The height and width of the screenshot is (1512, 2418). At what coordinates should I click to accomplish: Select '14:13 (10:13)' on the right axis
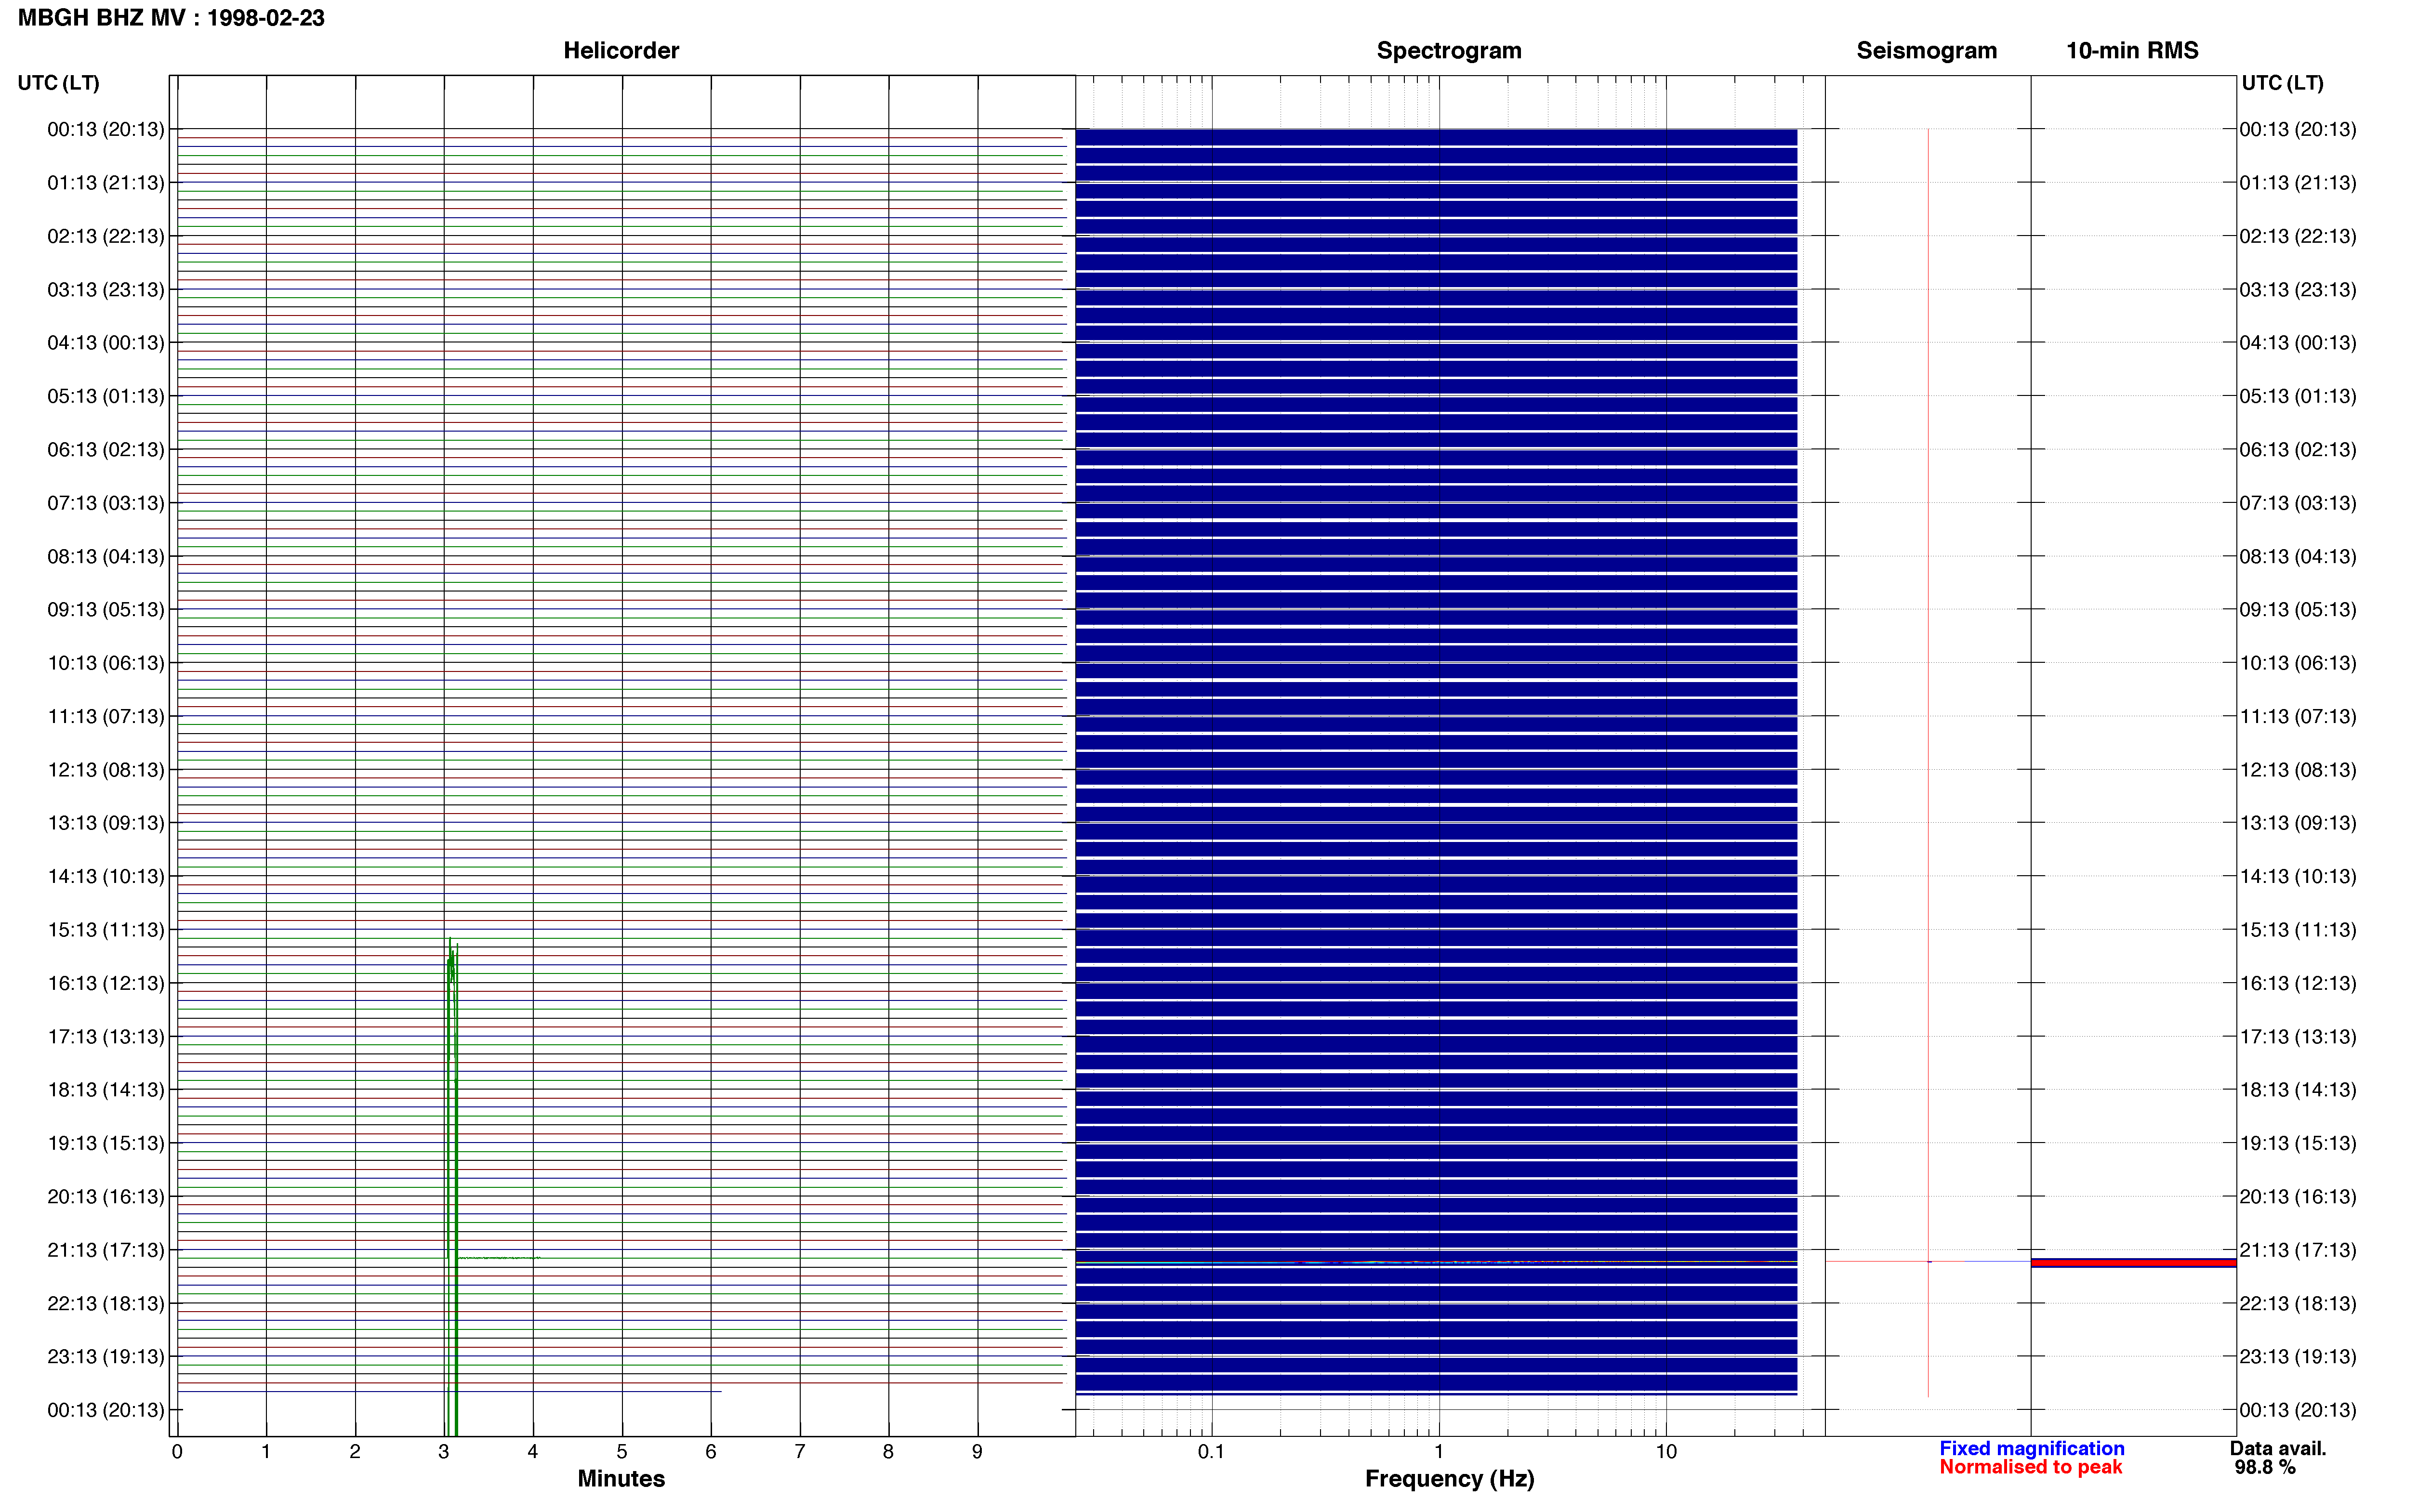point(2298,876)
